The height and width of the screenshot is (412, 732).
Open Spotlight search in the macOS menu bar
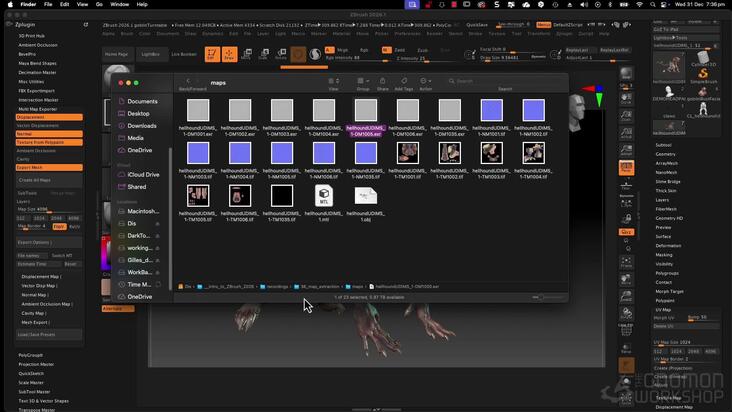point(652,4)
